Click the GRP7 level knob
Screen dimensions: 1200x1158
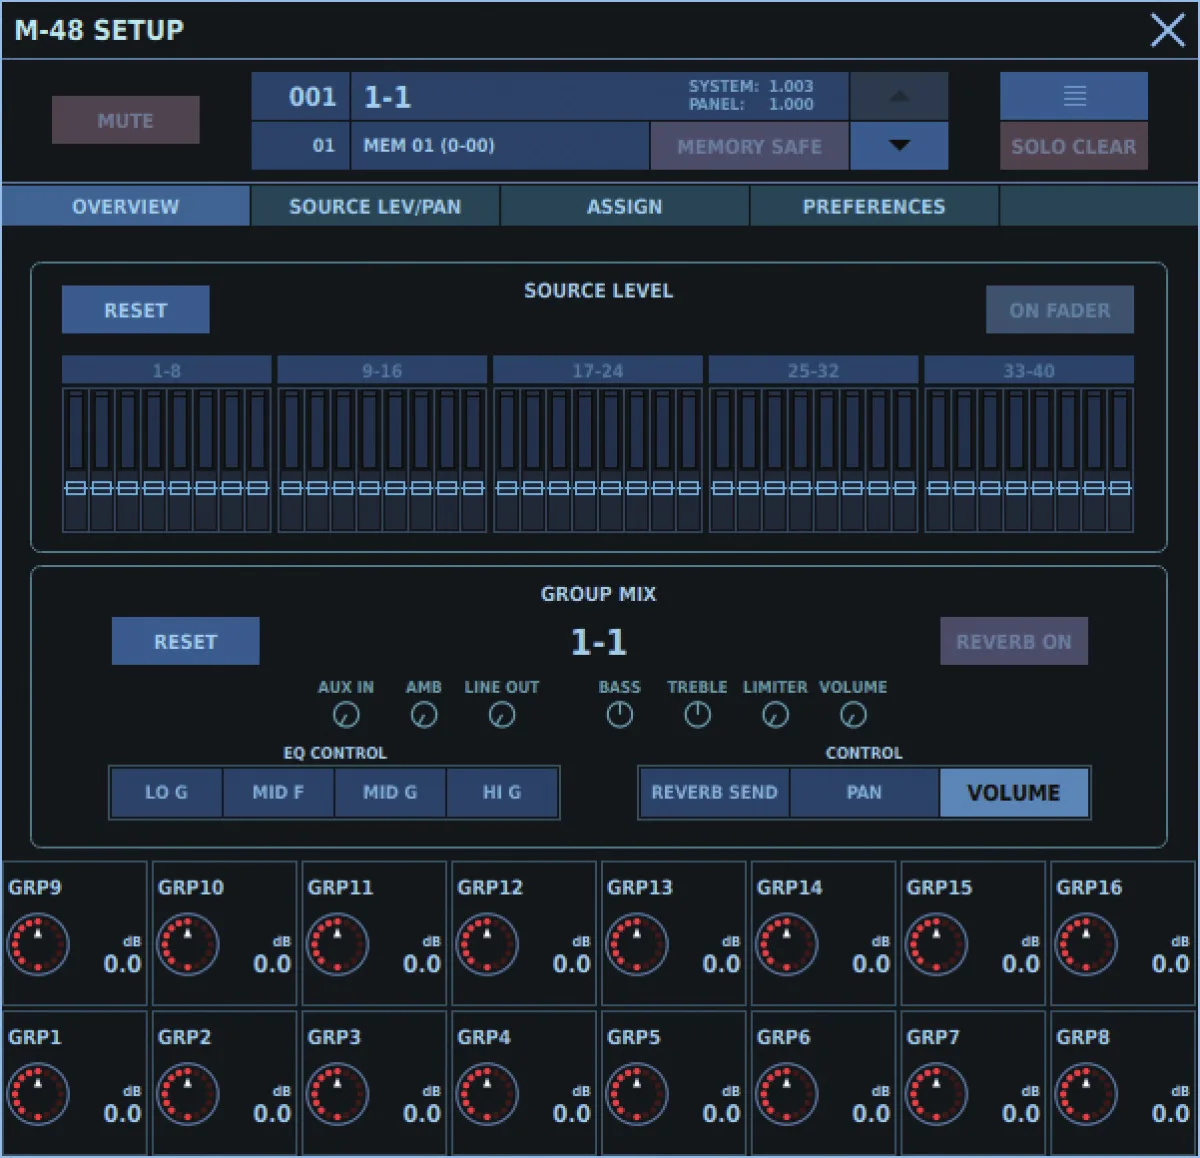point(936,1094)
